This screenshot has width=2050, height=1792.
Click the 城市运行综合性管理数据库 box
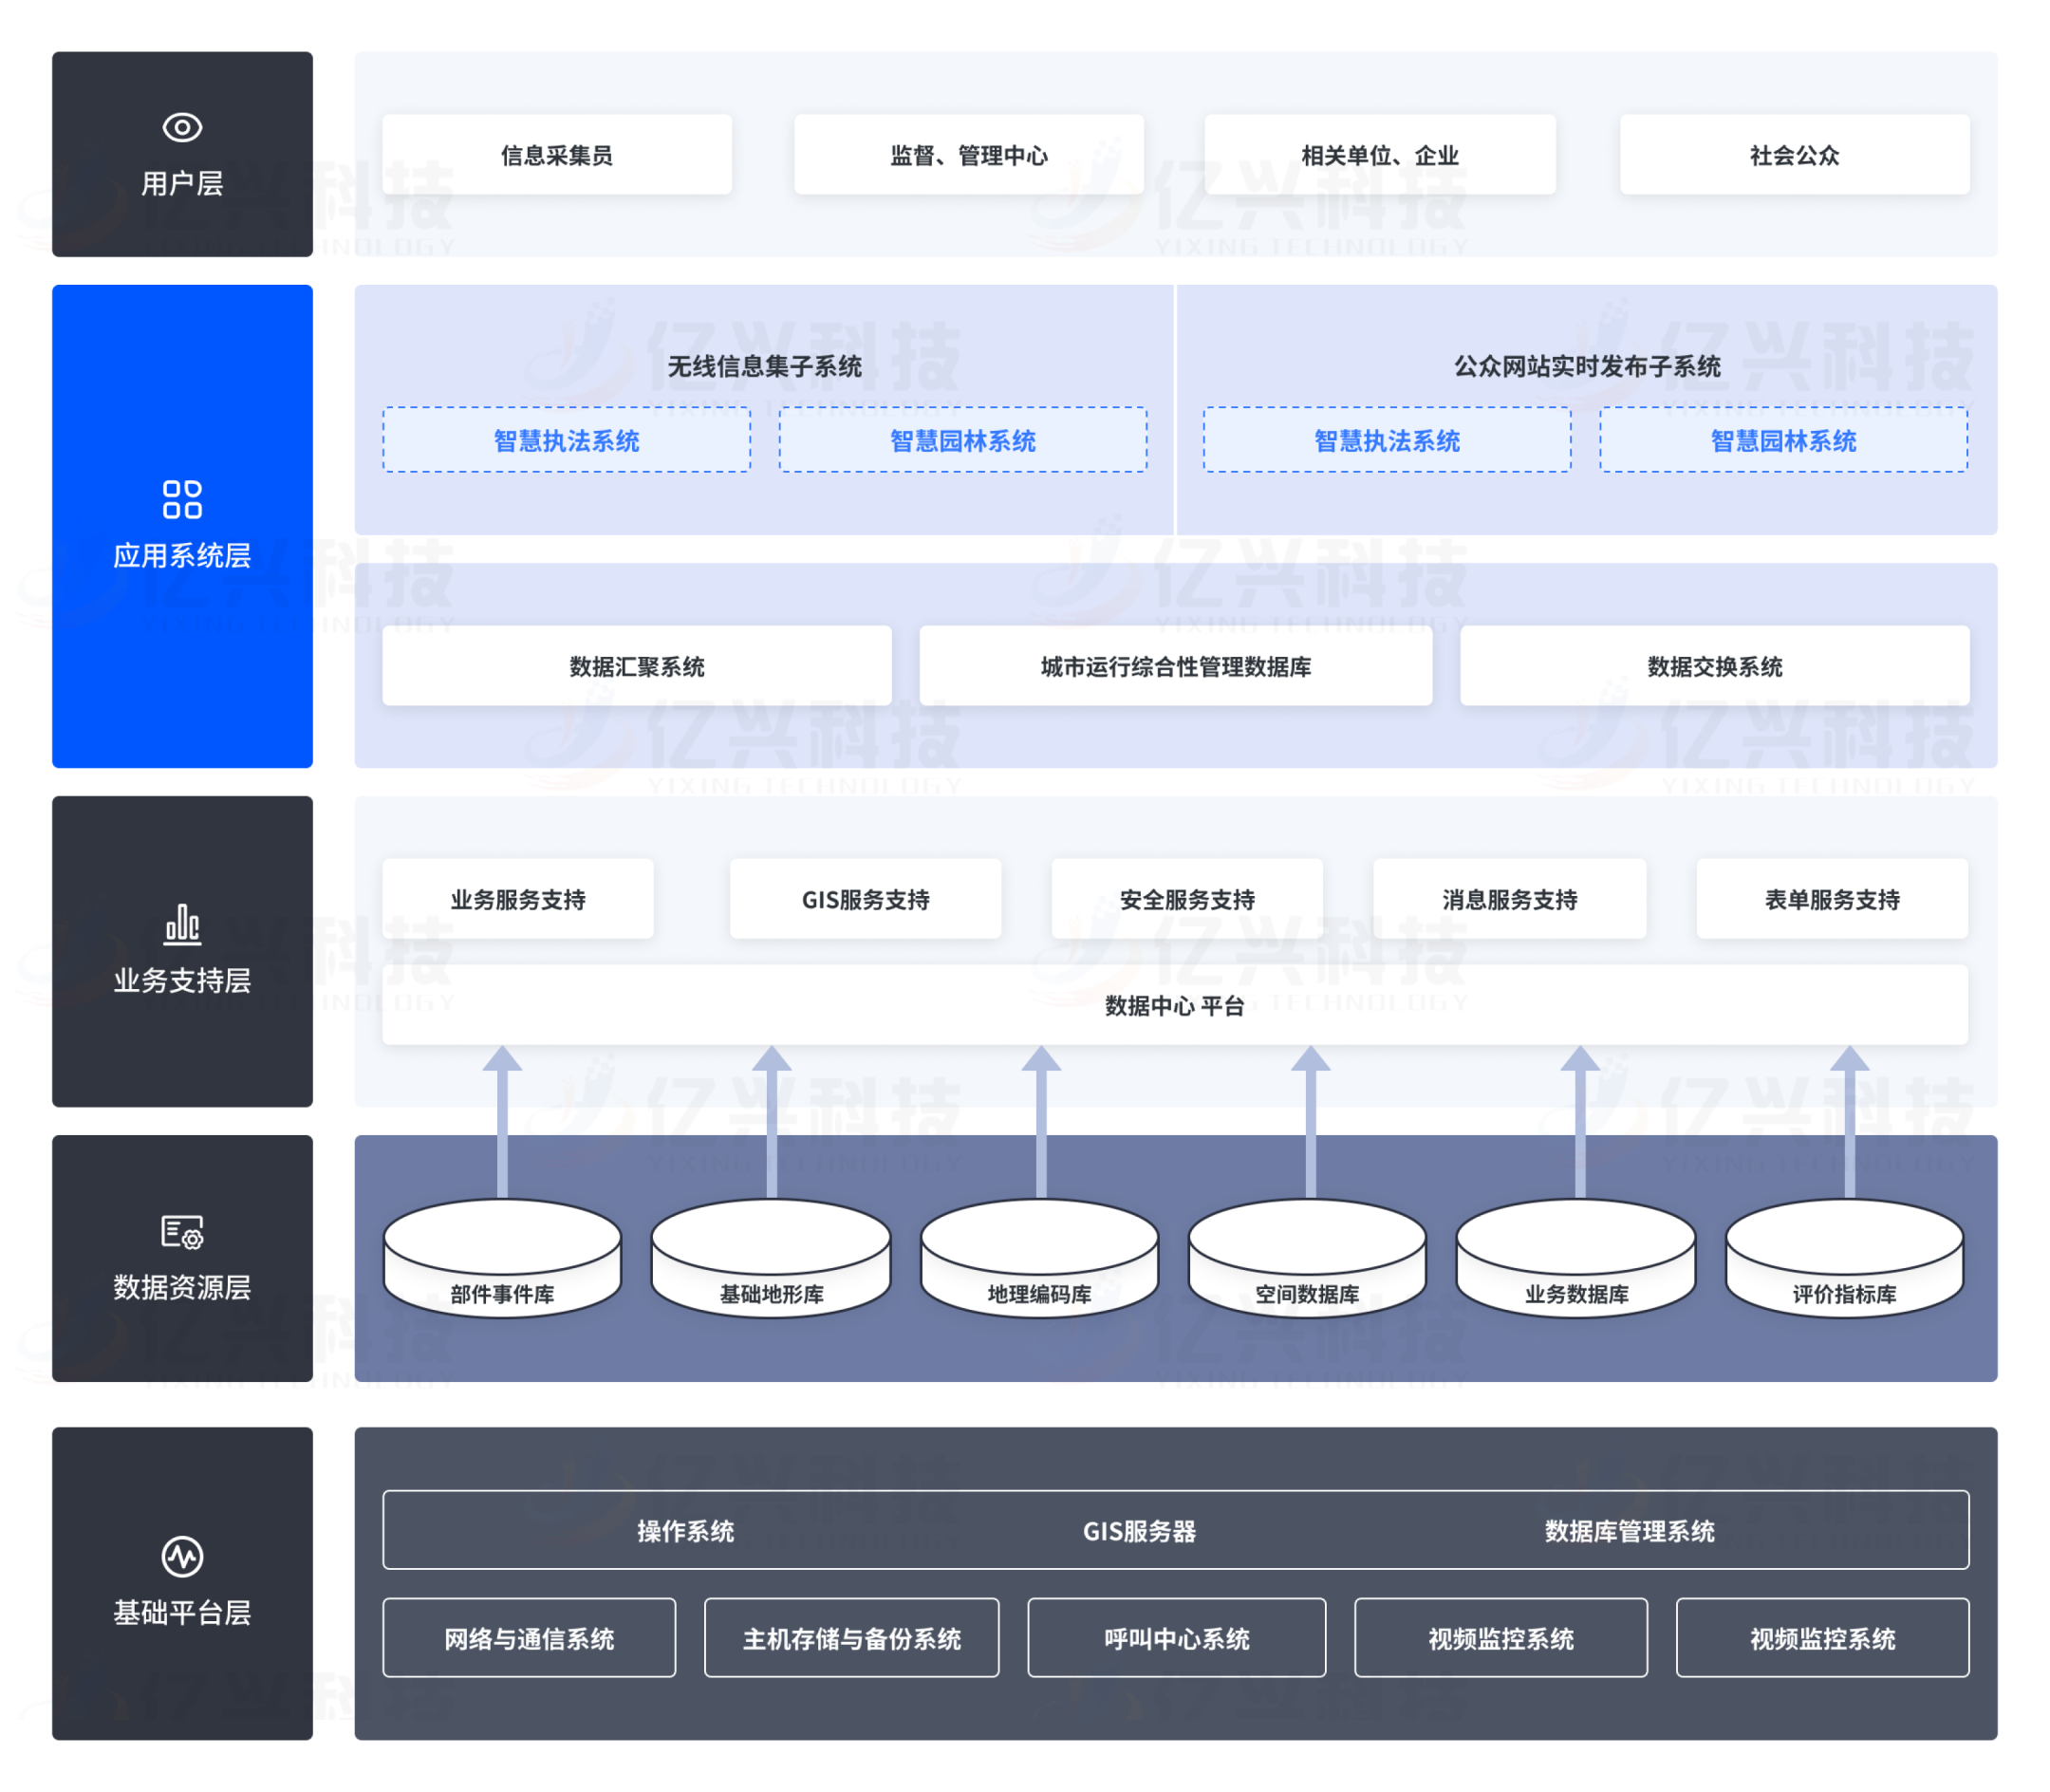click(x=1176, y=666)
